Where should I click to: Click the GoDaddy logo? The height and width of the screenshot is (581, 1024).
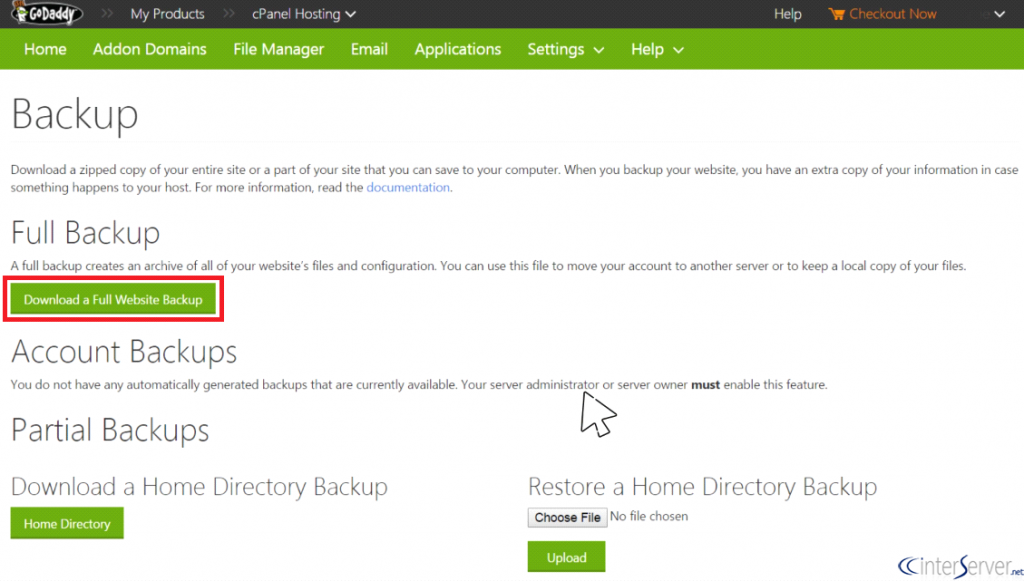(47, 14)
